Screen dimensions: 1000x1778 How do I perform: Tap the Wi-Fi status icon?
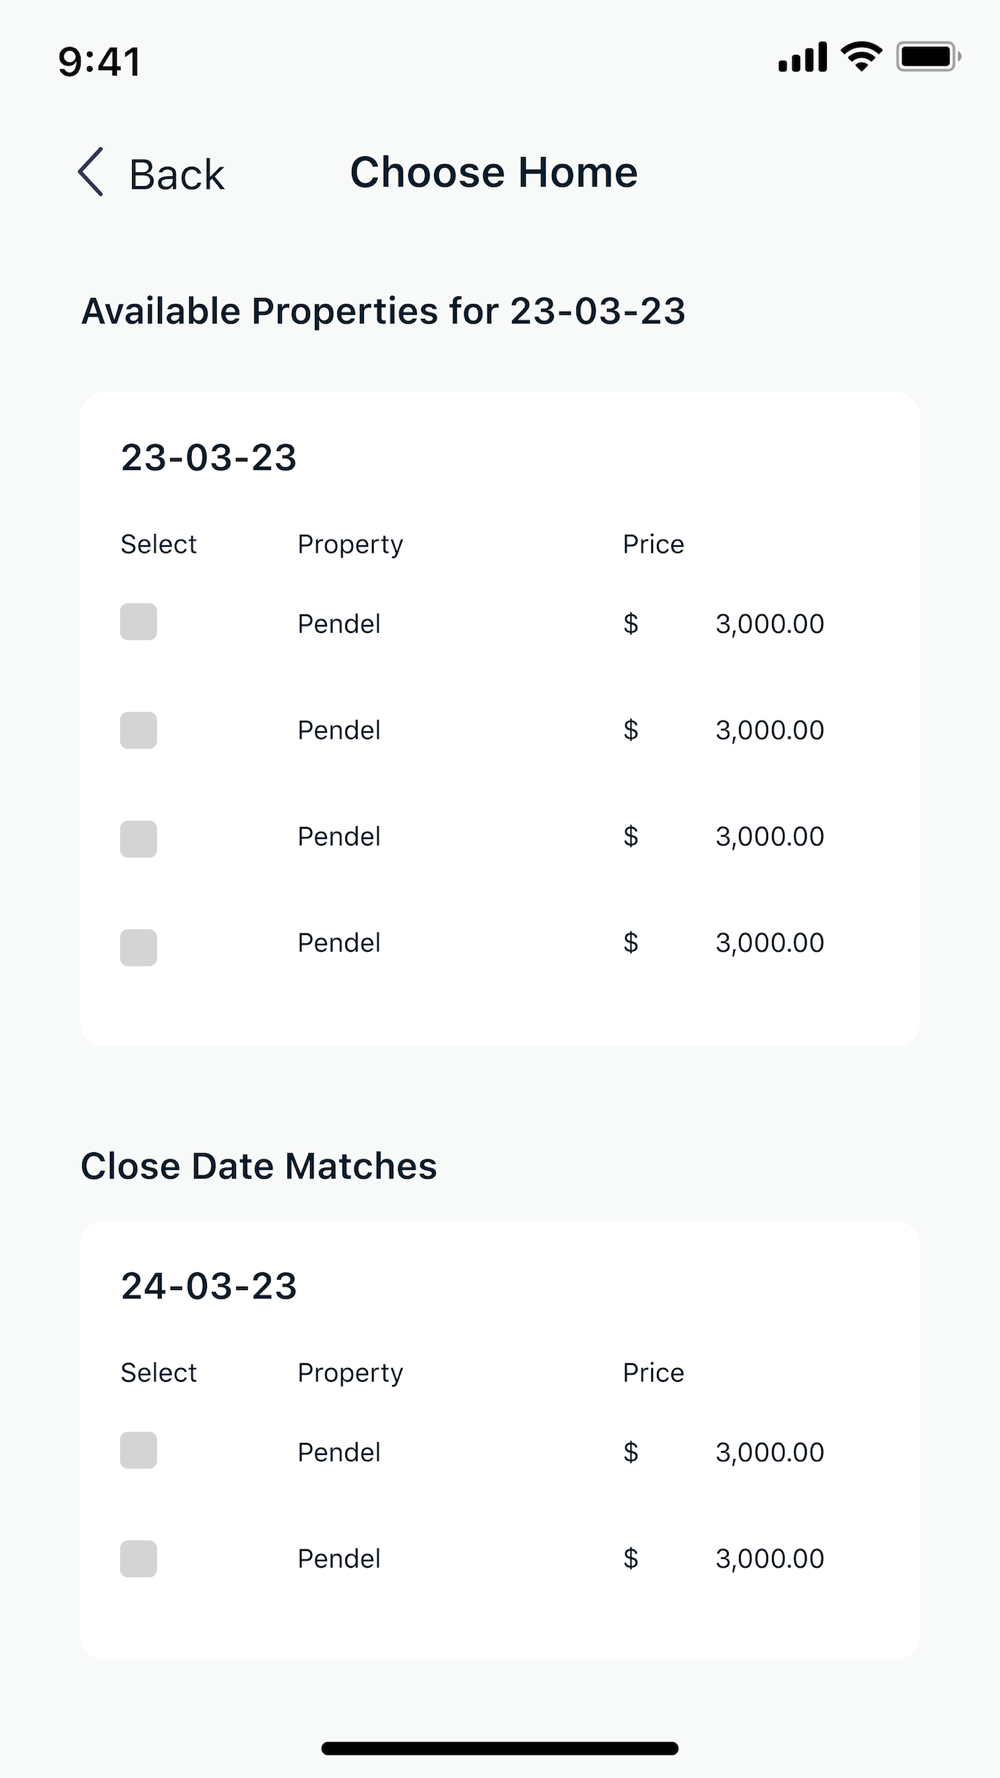[861, 56]
